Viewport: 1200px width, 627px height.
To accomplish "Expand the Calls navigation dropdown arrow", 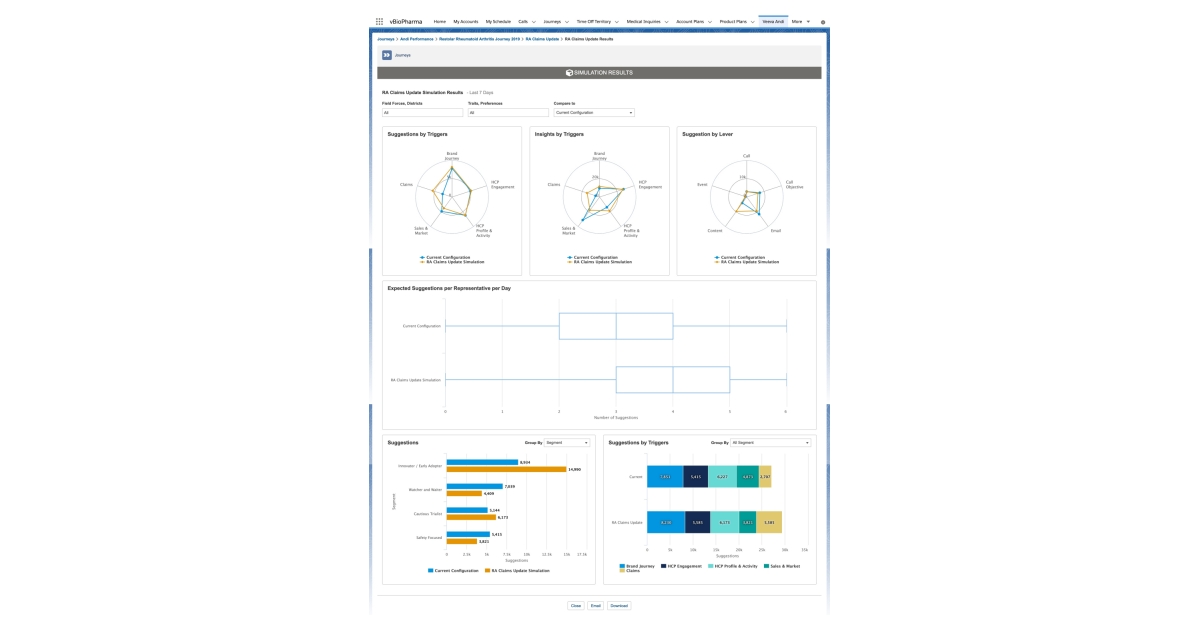I will coord(534,21).
